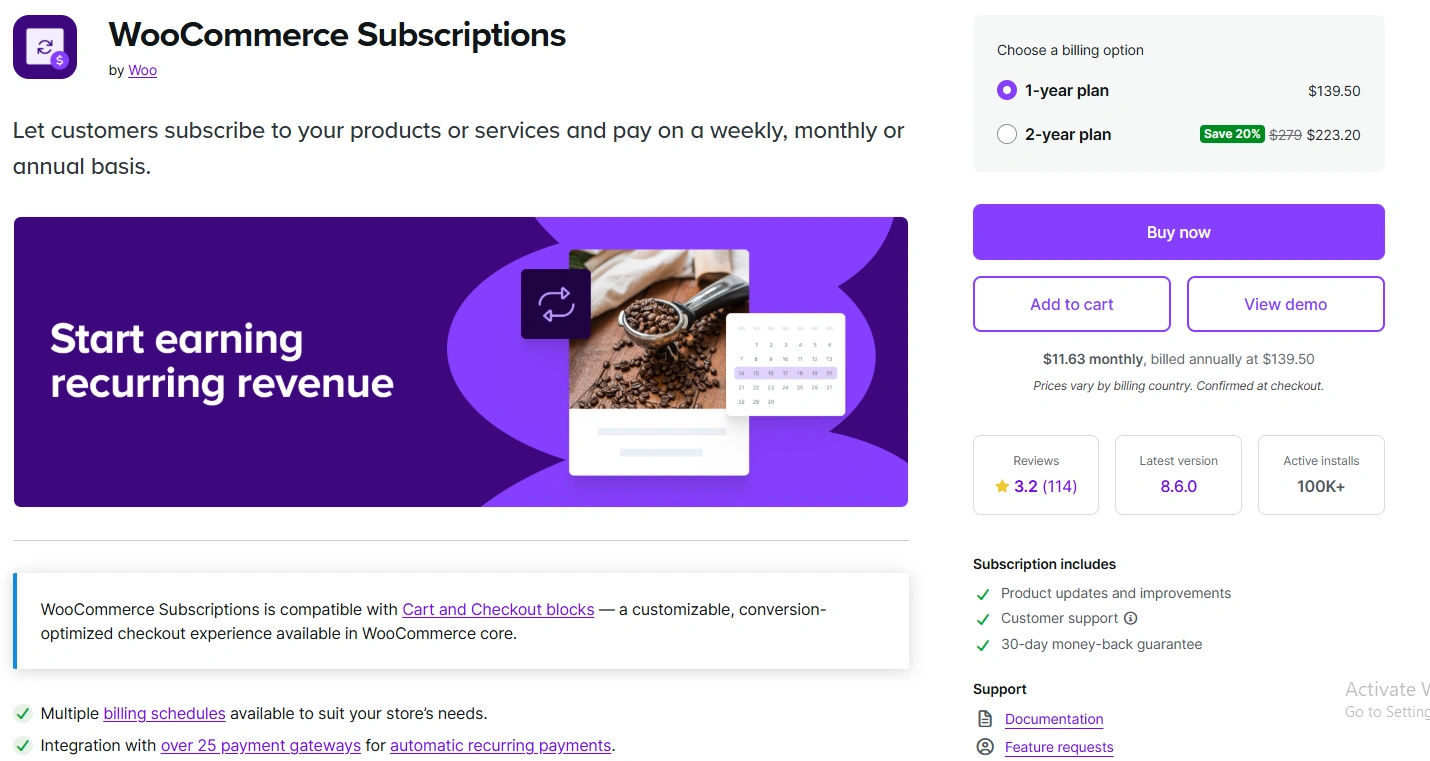Click the calendar graphic in the banner image

point(786,365)
